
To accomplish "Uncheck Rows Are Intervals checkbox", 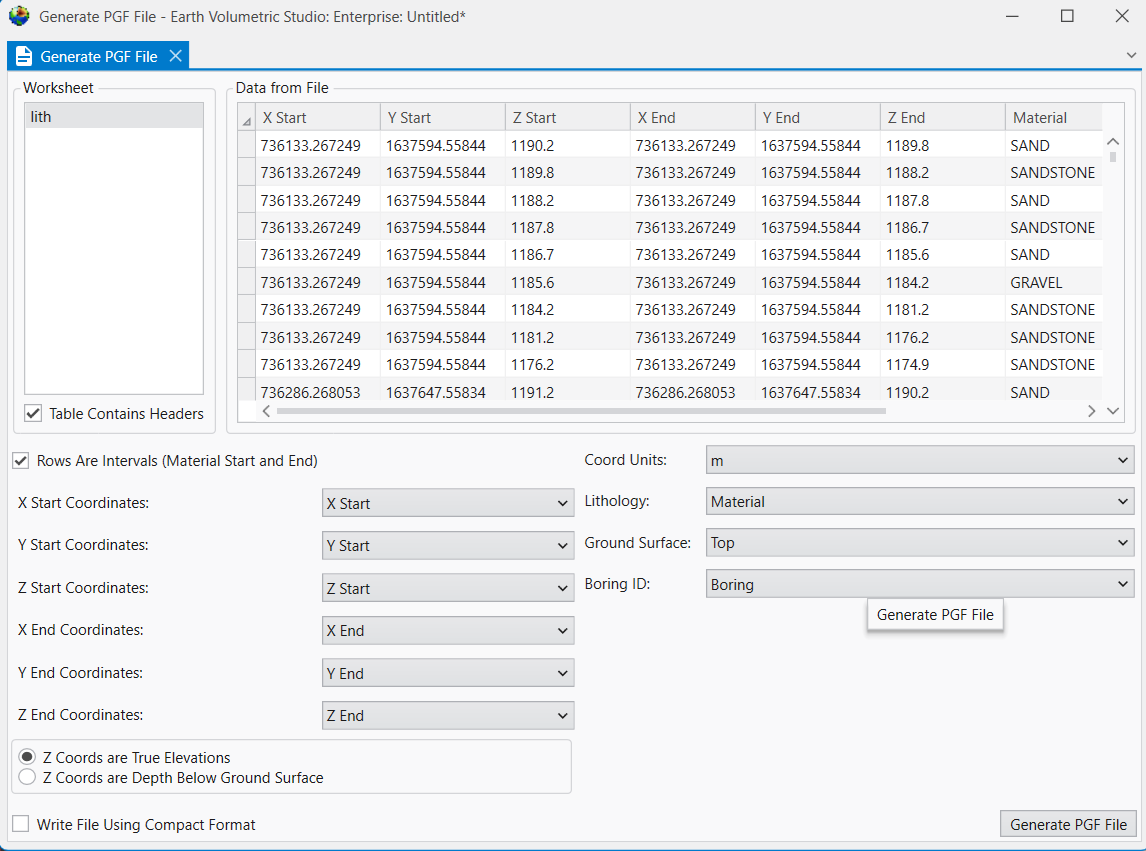I will pyautogui.click(x=21, y=461).
